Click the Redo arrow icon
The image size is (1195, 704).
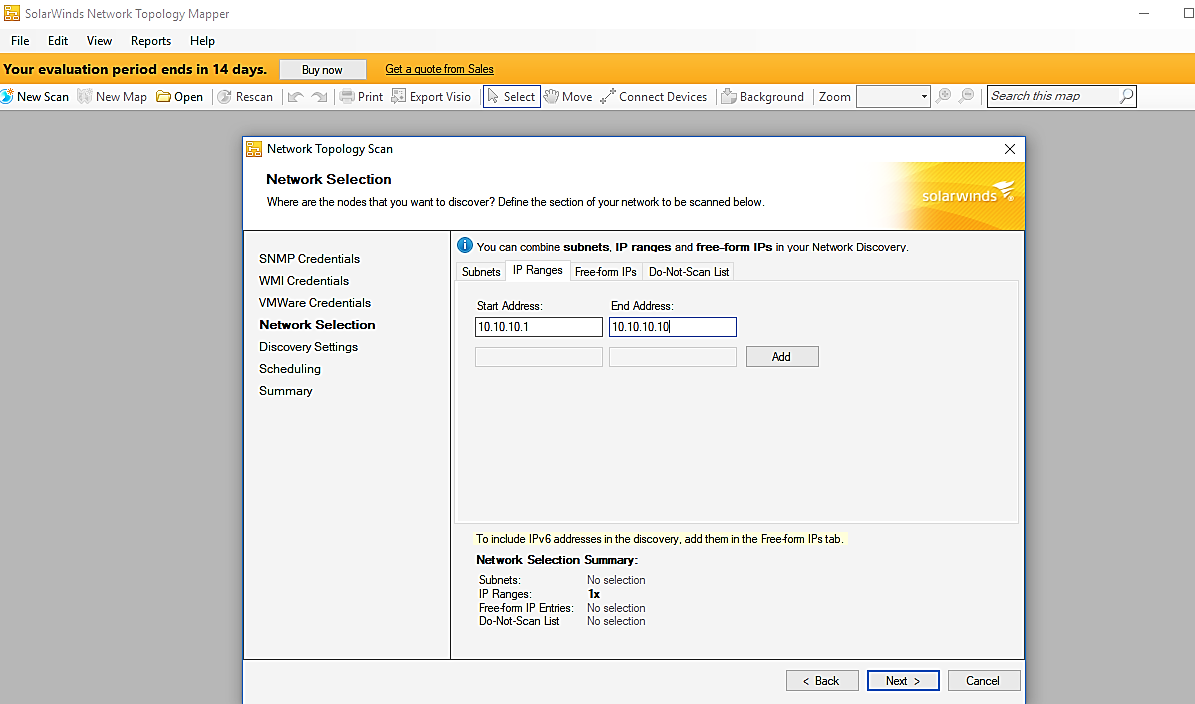click(x=319, y=97)
